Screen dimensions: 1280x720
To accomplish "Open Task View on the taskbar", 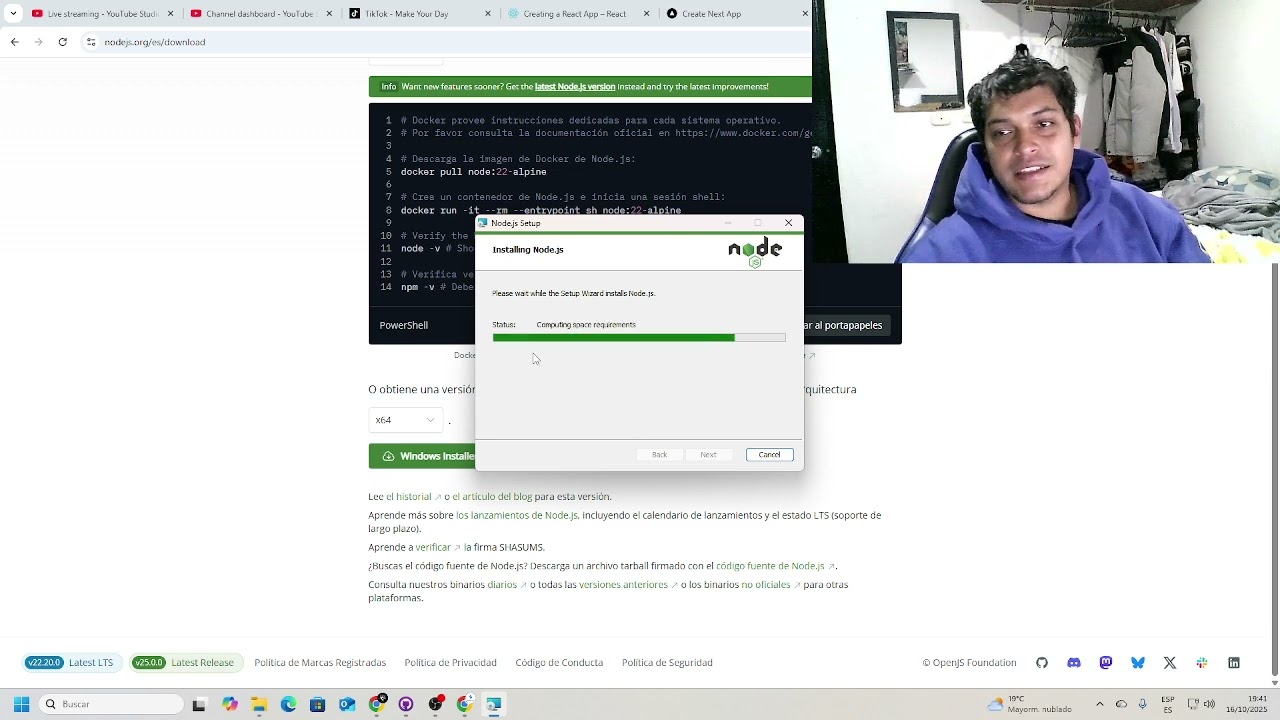I will pyautogui.click(x=199, y=704).
